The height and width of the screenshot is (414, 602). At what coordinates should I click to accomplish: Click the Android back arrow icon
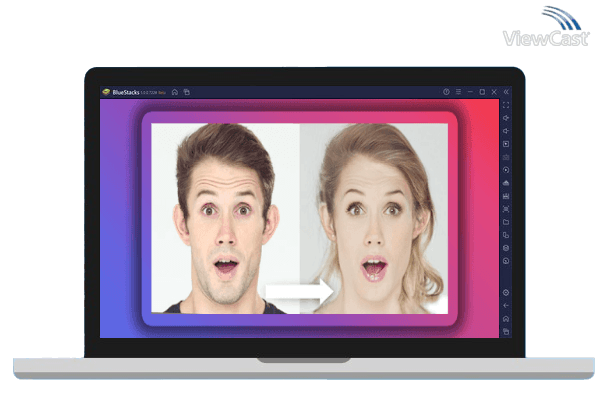tap(506, 306)
